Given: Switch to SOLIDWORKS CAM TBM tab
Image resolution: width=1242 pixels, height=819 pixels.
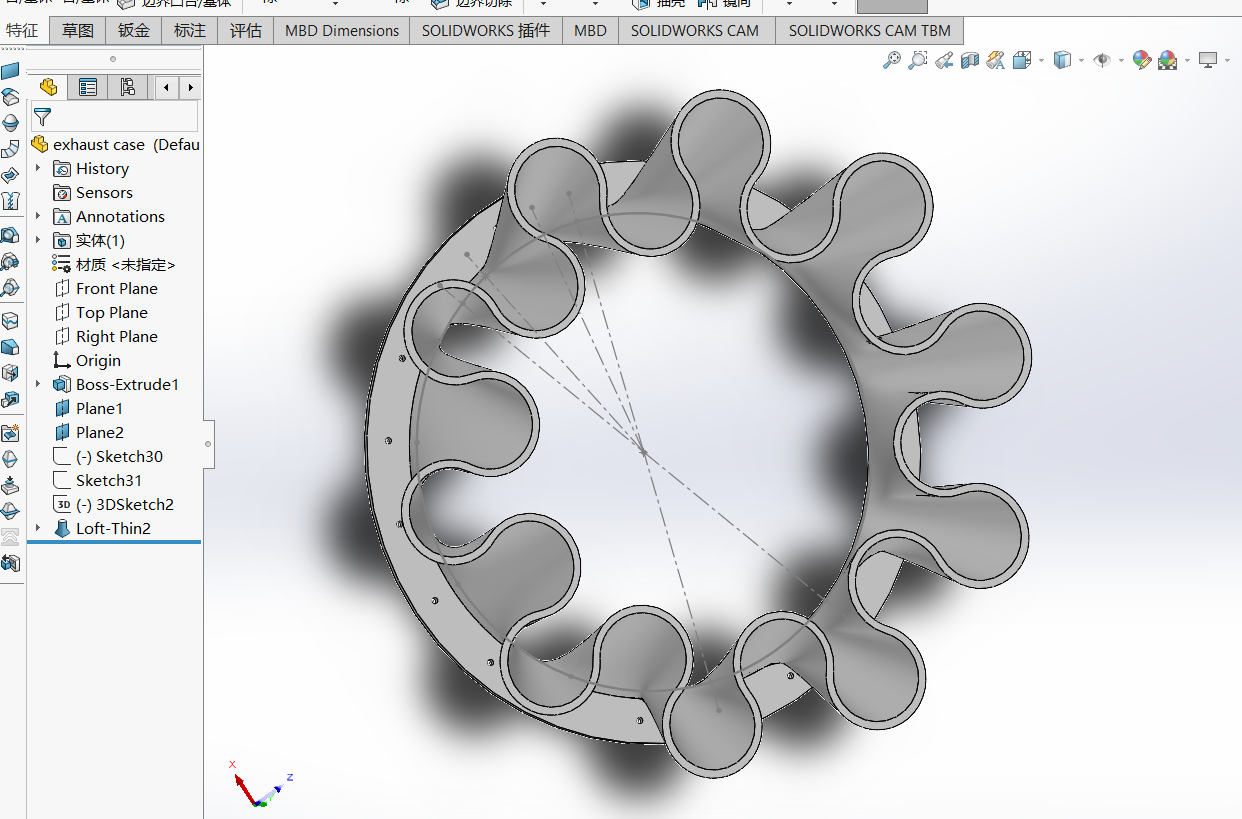Looking at the screenshot, I should tap(870, 31).
